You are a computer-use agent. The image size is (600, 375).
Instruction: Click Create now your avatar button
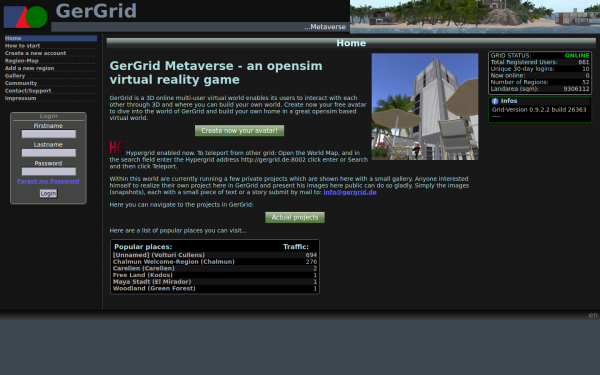pos(240,130)
